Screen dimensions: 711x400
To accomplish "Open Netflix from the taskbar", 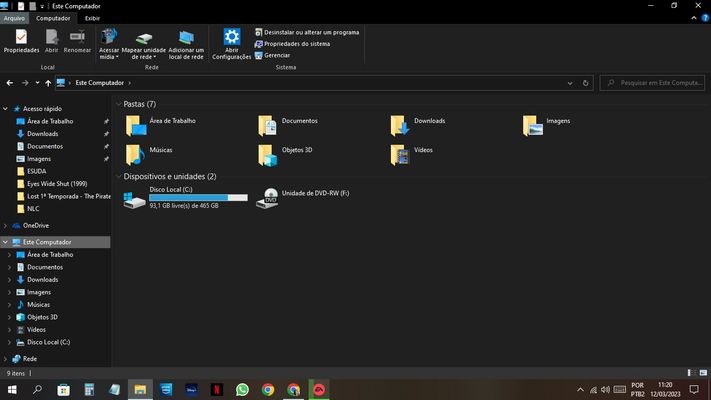I will [x=217, y=390].
